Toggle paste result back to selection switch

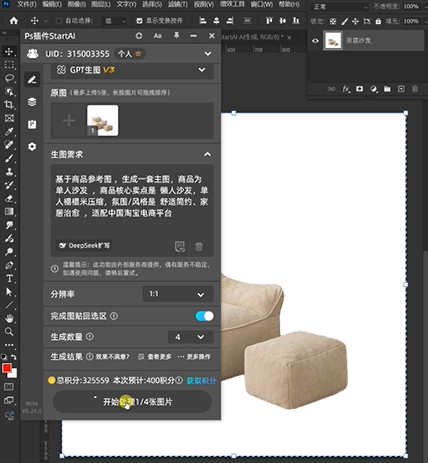click(x=204, y=316)
